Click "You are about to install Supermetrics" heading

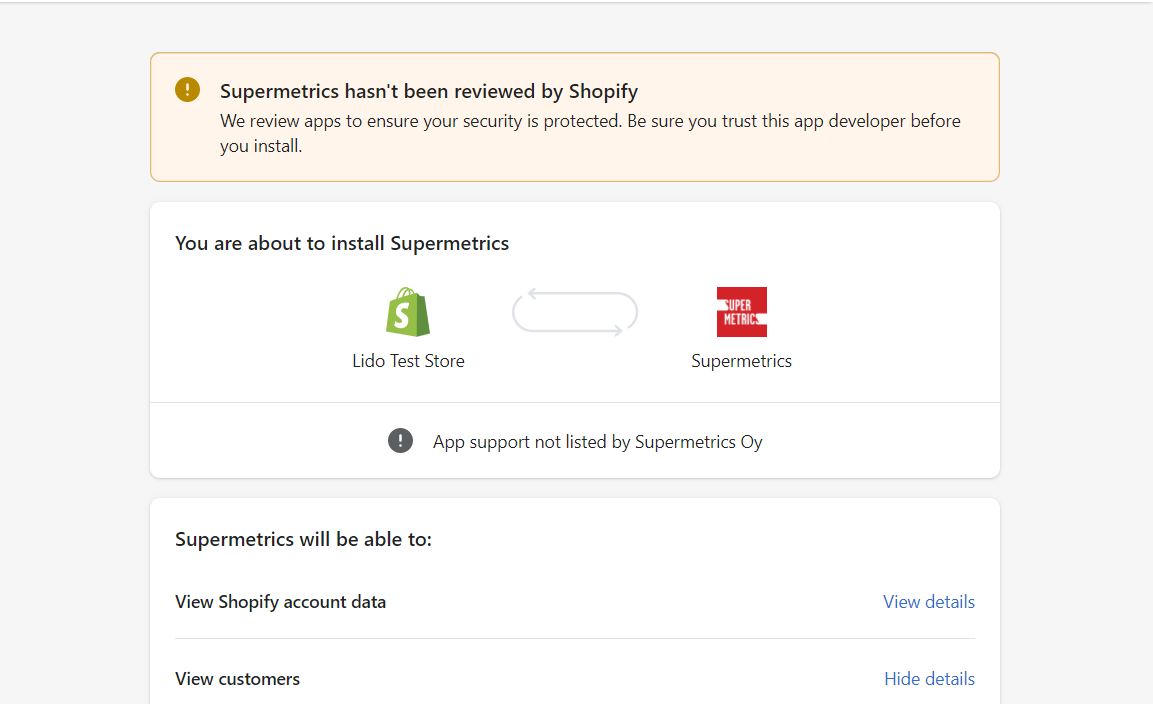tap(342, 243)
